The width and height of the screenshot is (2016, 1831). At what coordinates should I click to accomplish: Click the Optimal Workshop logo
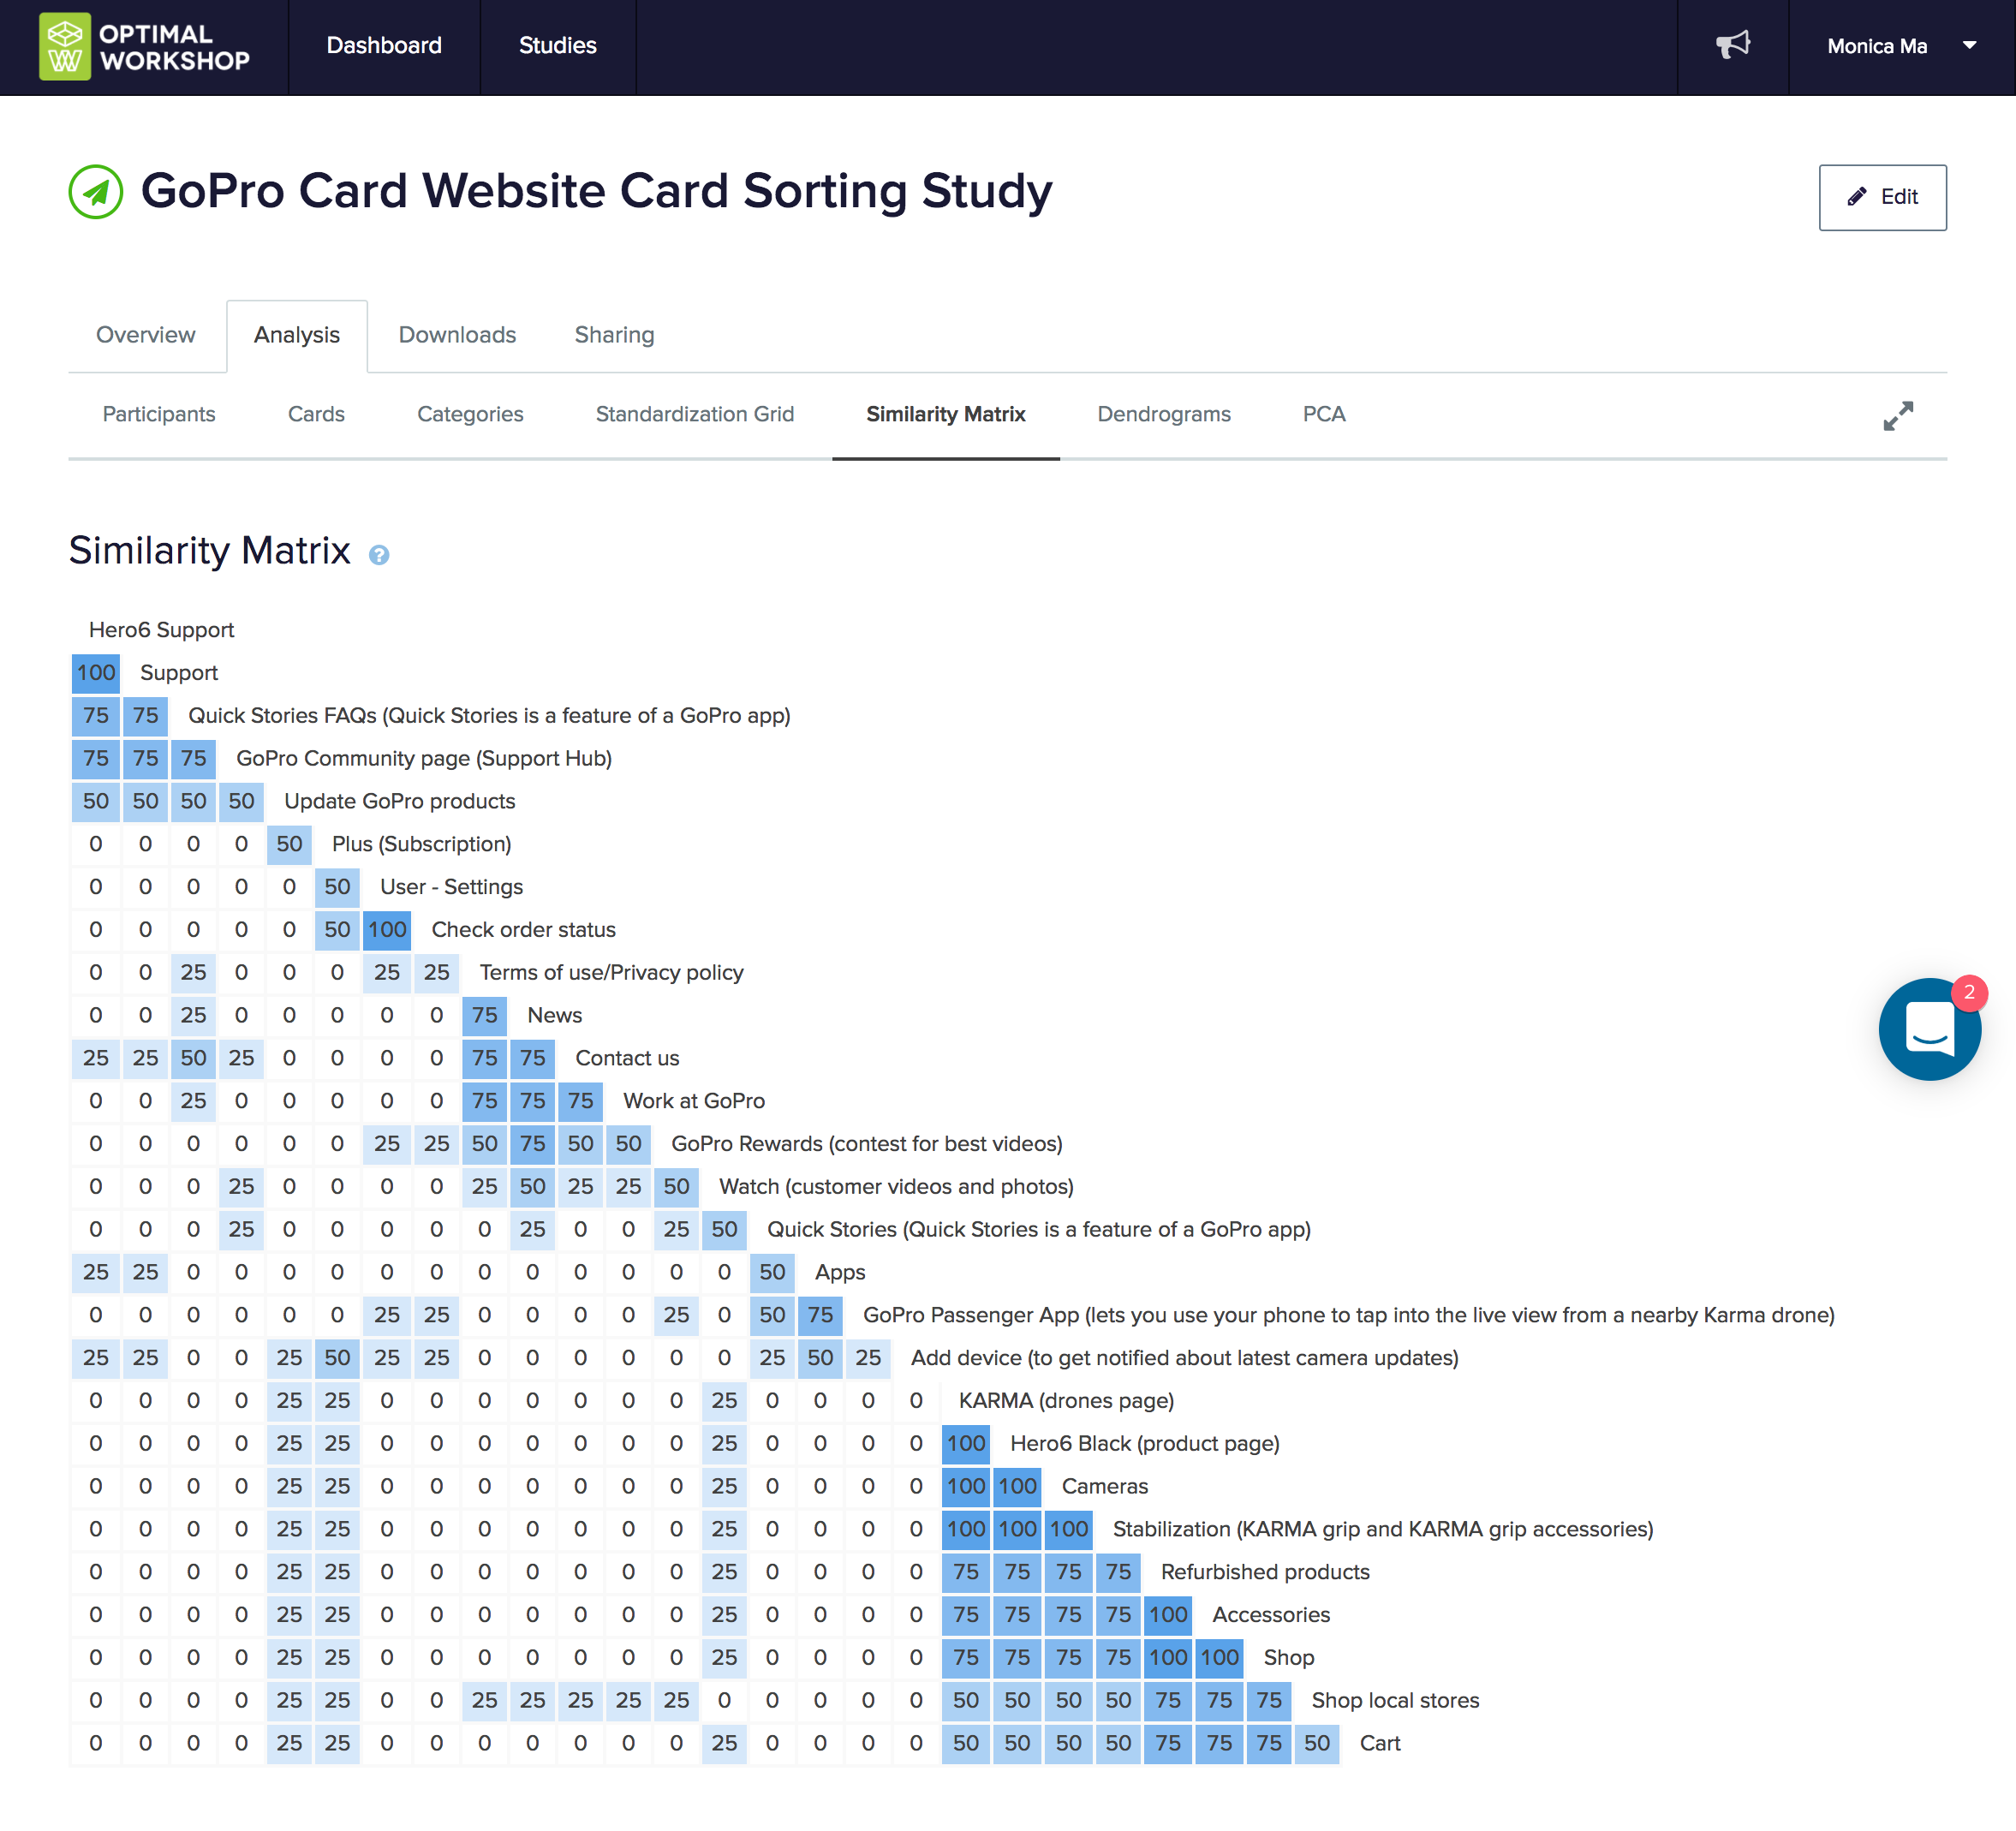tap(144, 46)
